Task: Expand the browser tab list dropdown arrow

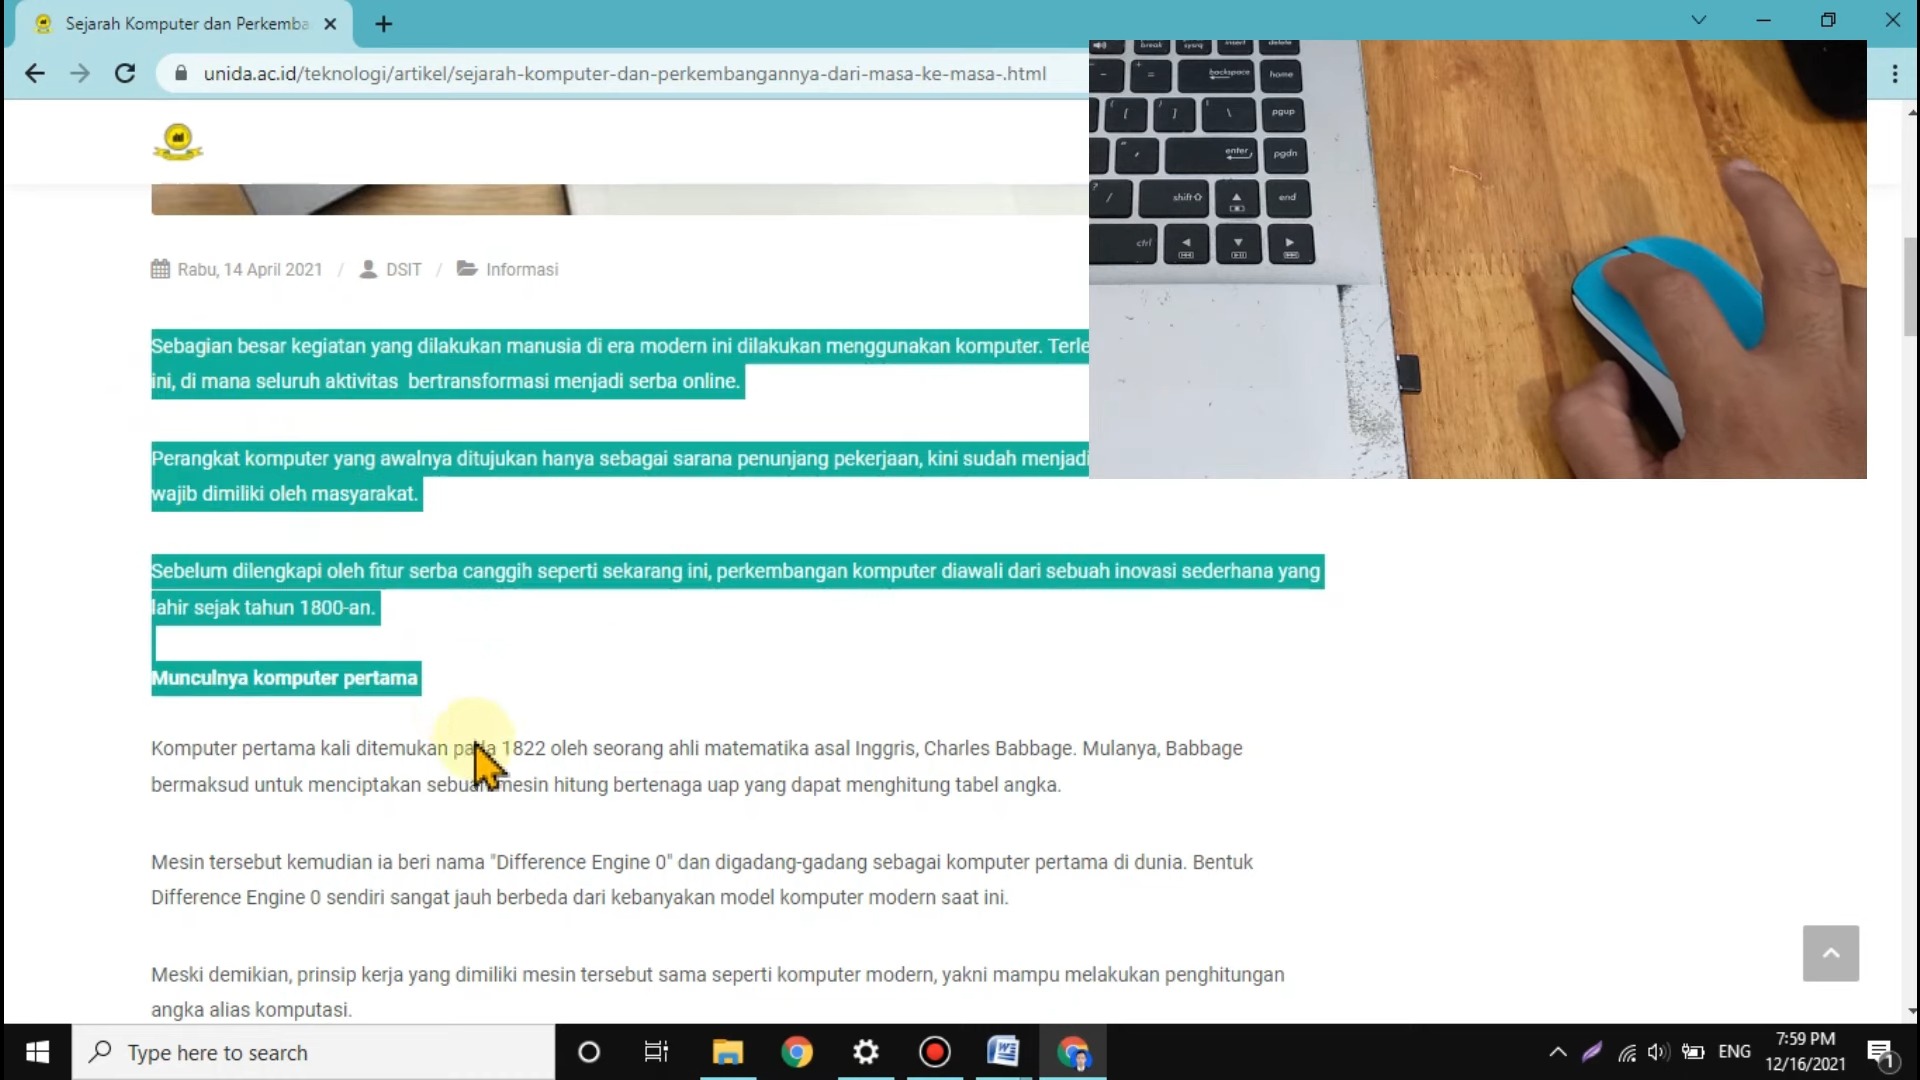Action: (1700, 22)
